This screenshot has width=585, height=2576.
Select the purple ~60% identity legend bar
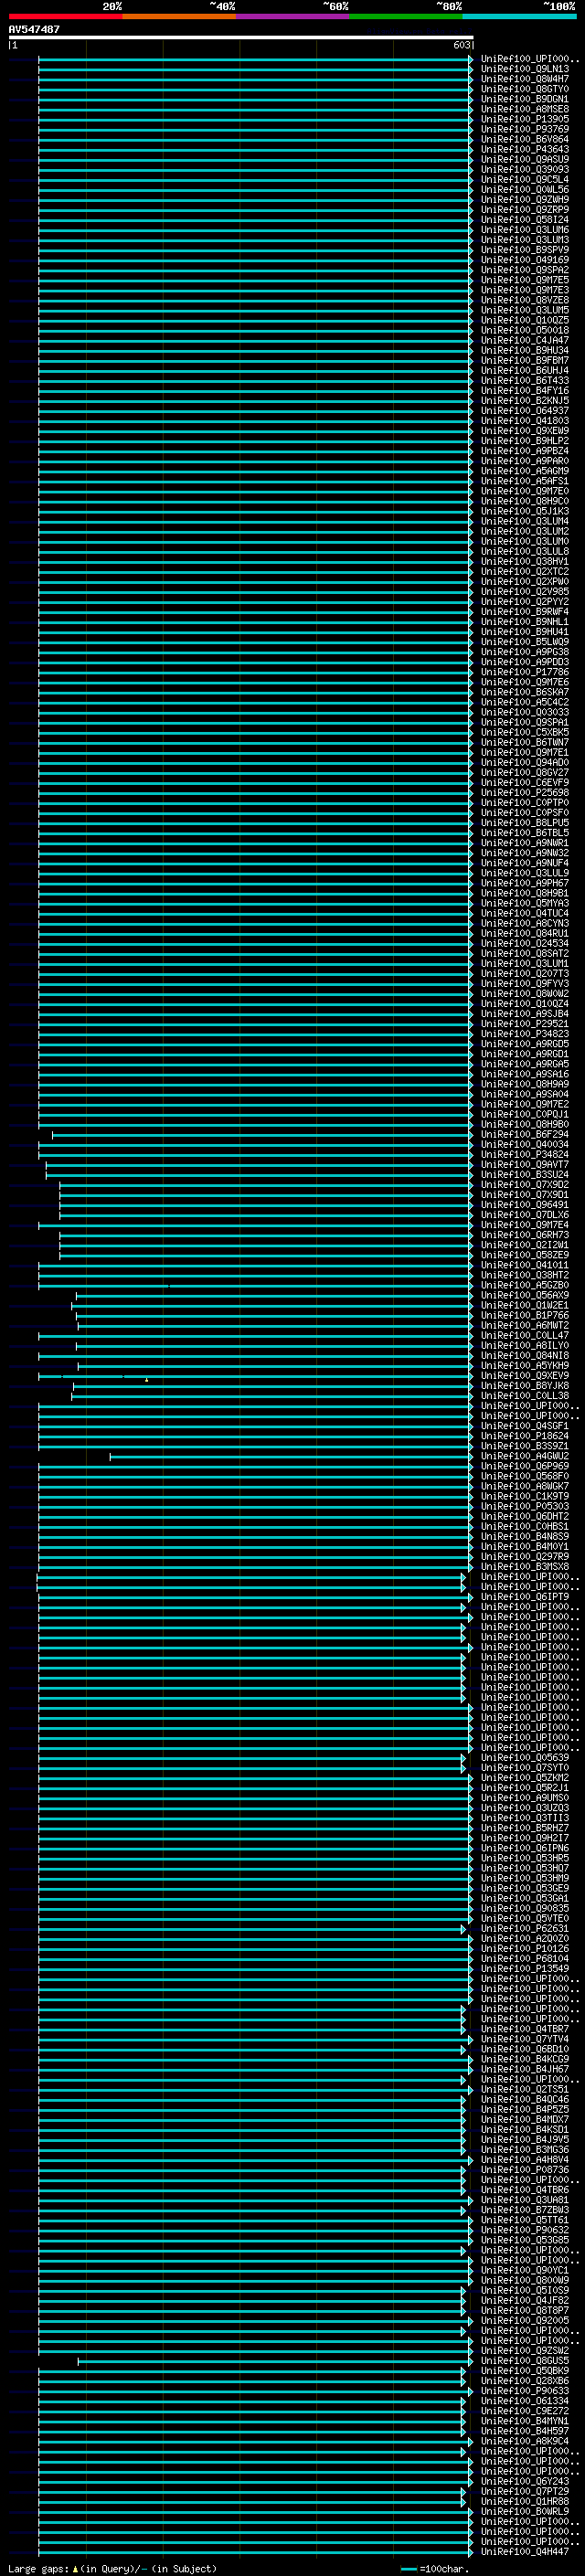[293, 17]
